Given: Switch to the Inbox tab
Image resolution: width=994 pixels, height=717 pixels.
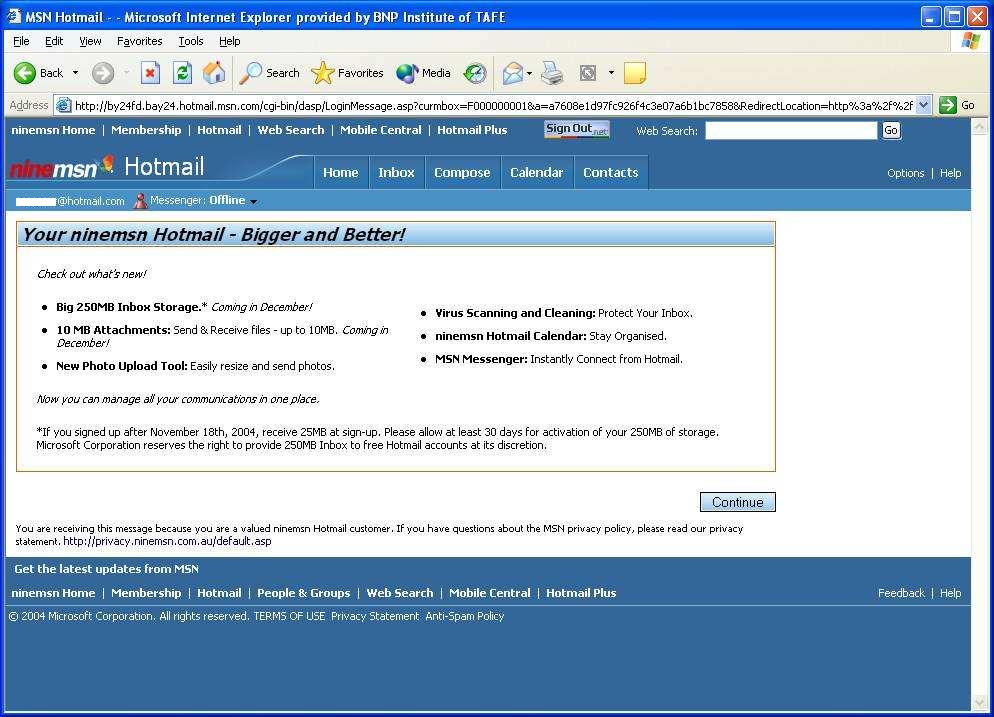Looking at the screenshot, I should (396, 172).
